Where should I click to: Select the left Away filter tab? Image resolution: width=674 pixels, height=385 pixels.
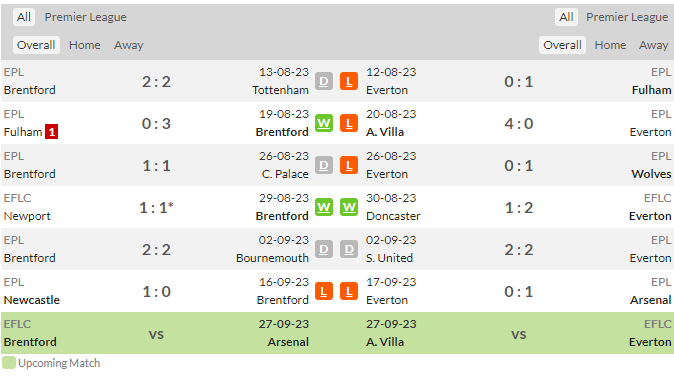click(x=129, y=45)
